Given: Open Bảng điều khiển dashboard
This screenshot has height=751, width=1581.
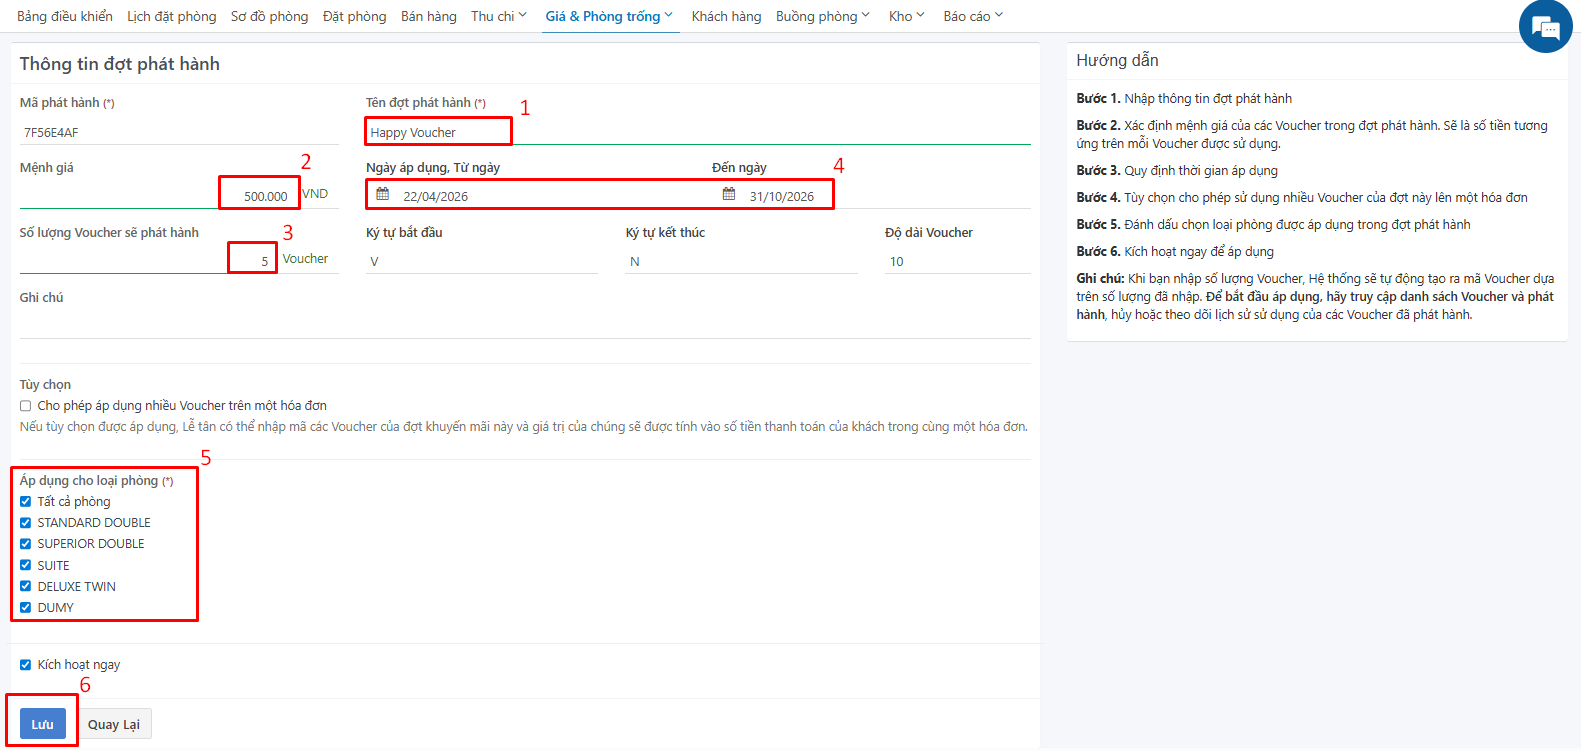Looking at the screenshot, I should pos(65,16).
